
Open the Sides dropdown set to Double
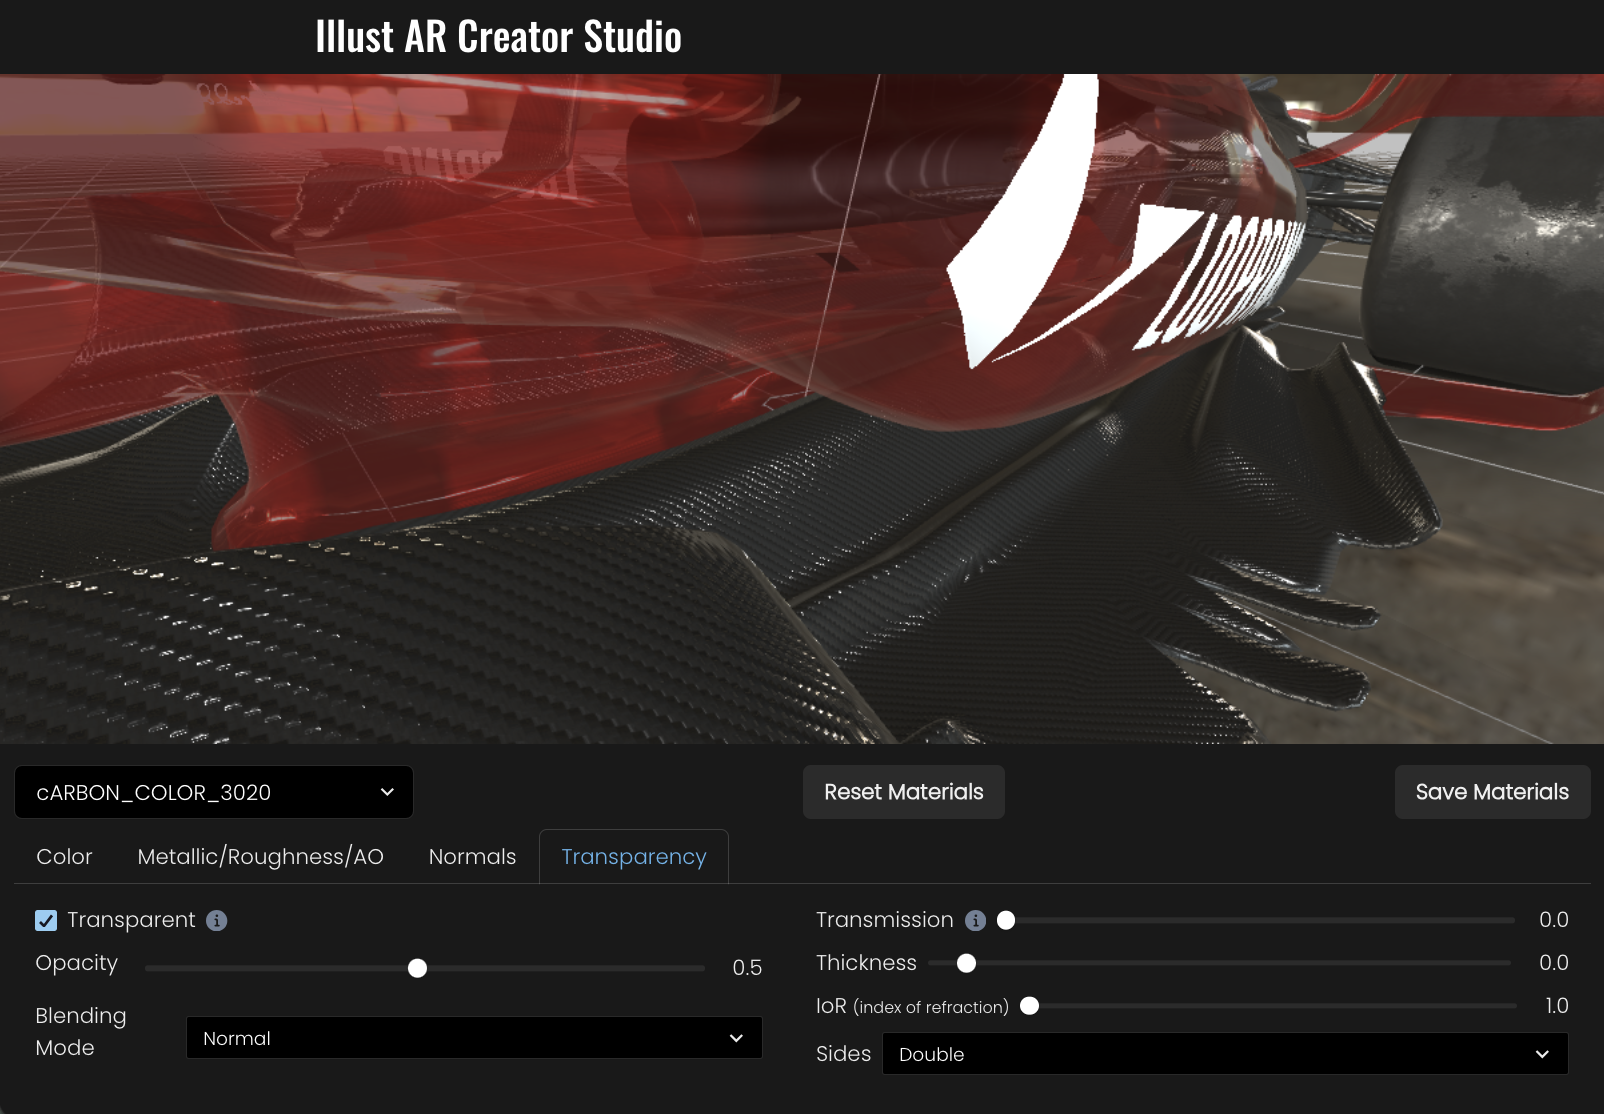coord(1224,1054)
